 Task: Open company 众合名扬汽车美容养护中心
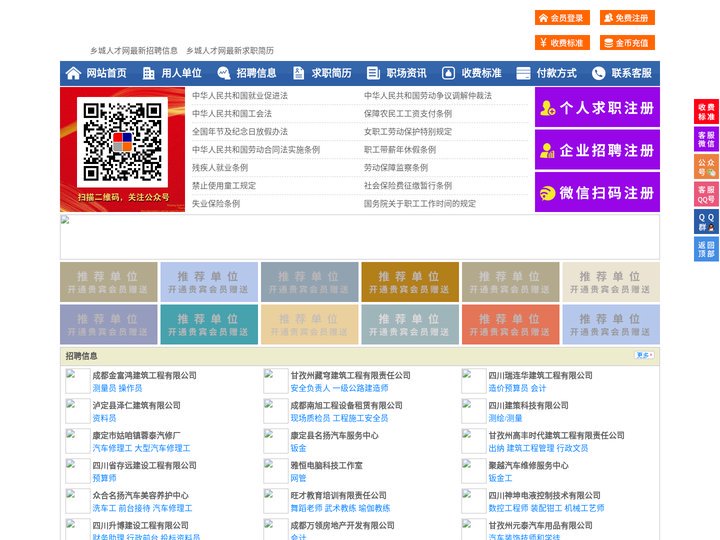(141, 495)
